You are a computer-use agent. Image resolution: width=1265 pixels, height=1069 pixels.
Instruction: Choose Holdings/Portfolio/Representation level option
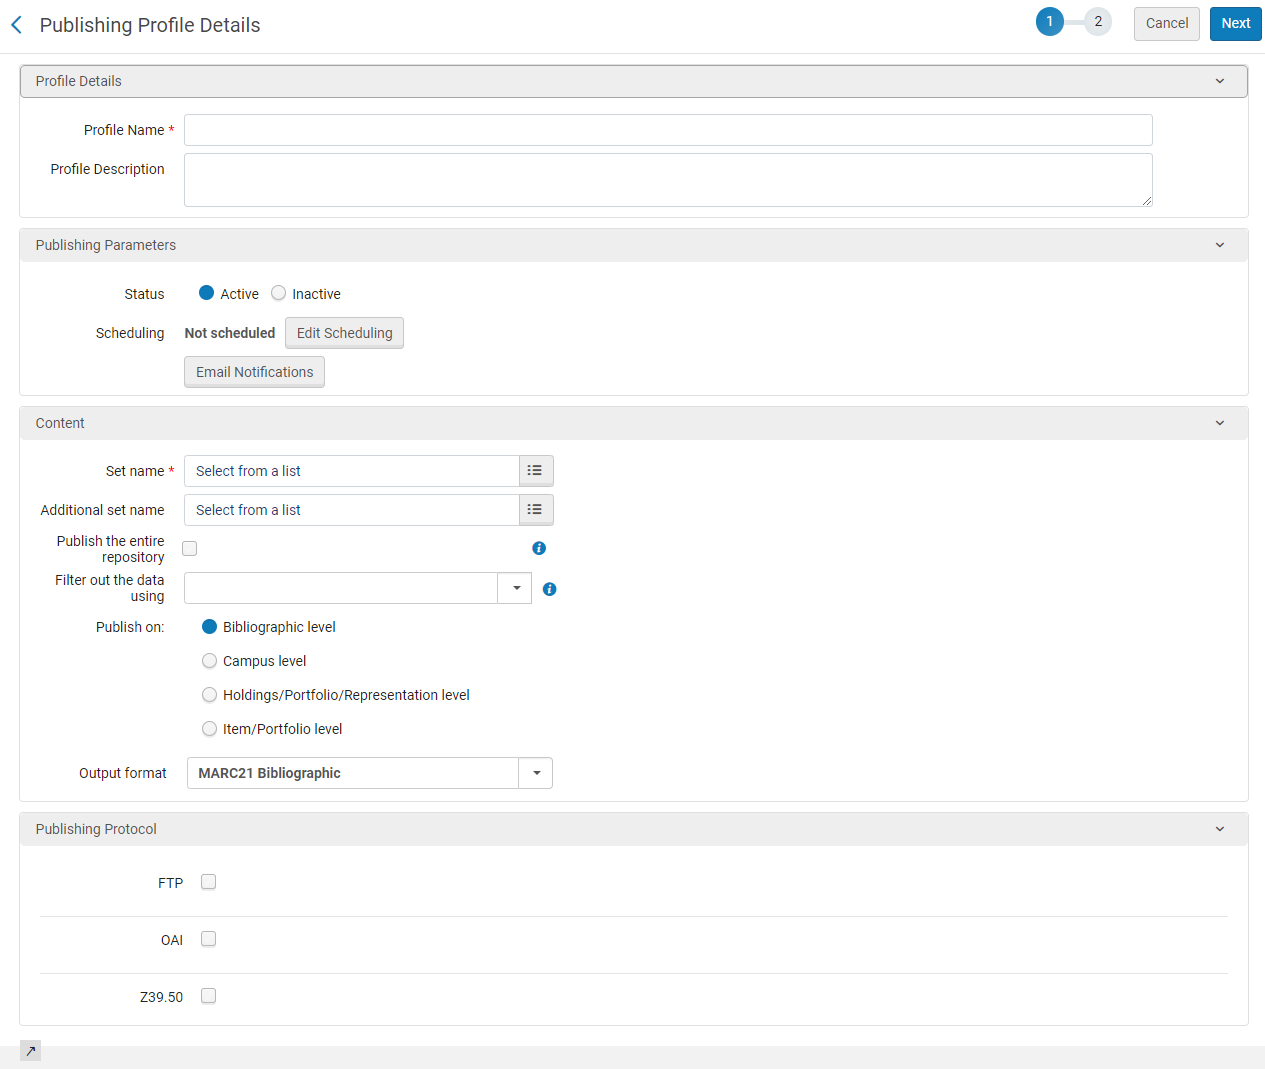click(x=210, y=695)
